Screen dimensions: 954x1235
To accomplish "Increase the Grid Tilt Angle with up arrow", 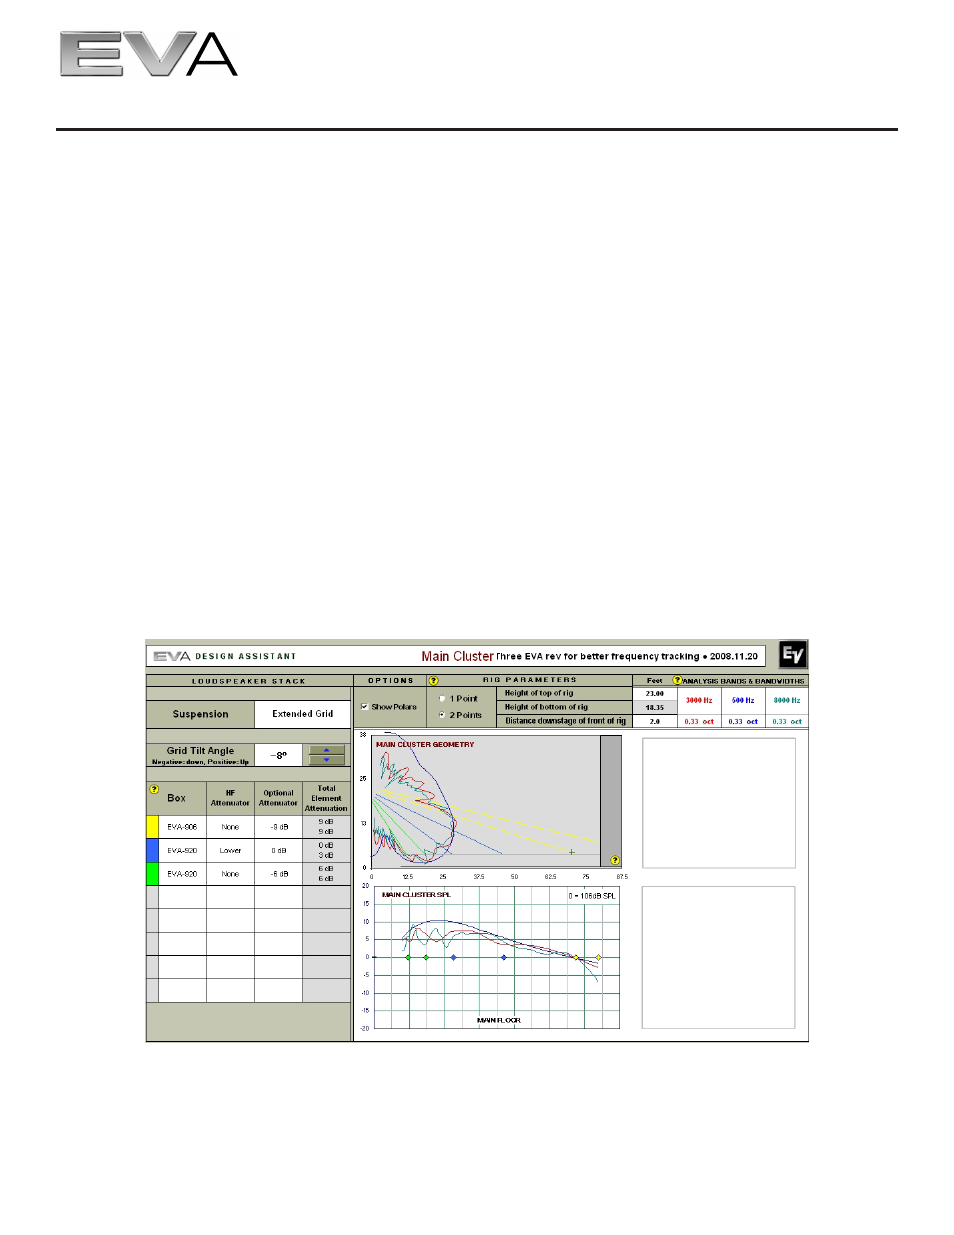I will pyautogui.click(x=326, y=750).
